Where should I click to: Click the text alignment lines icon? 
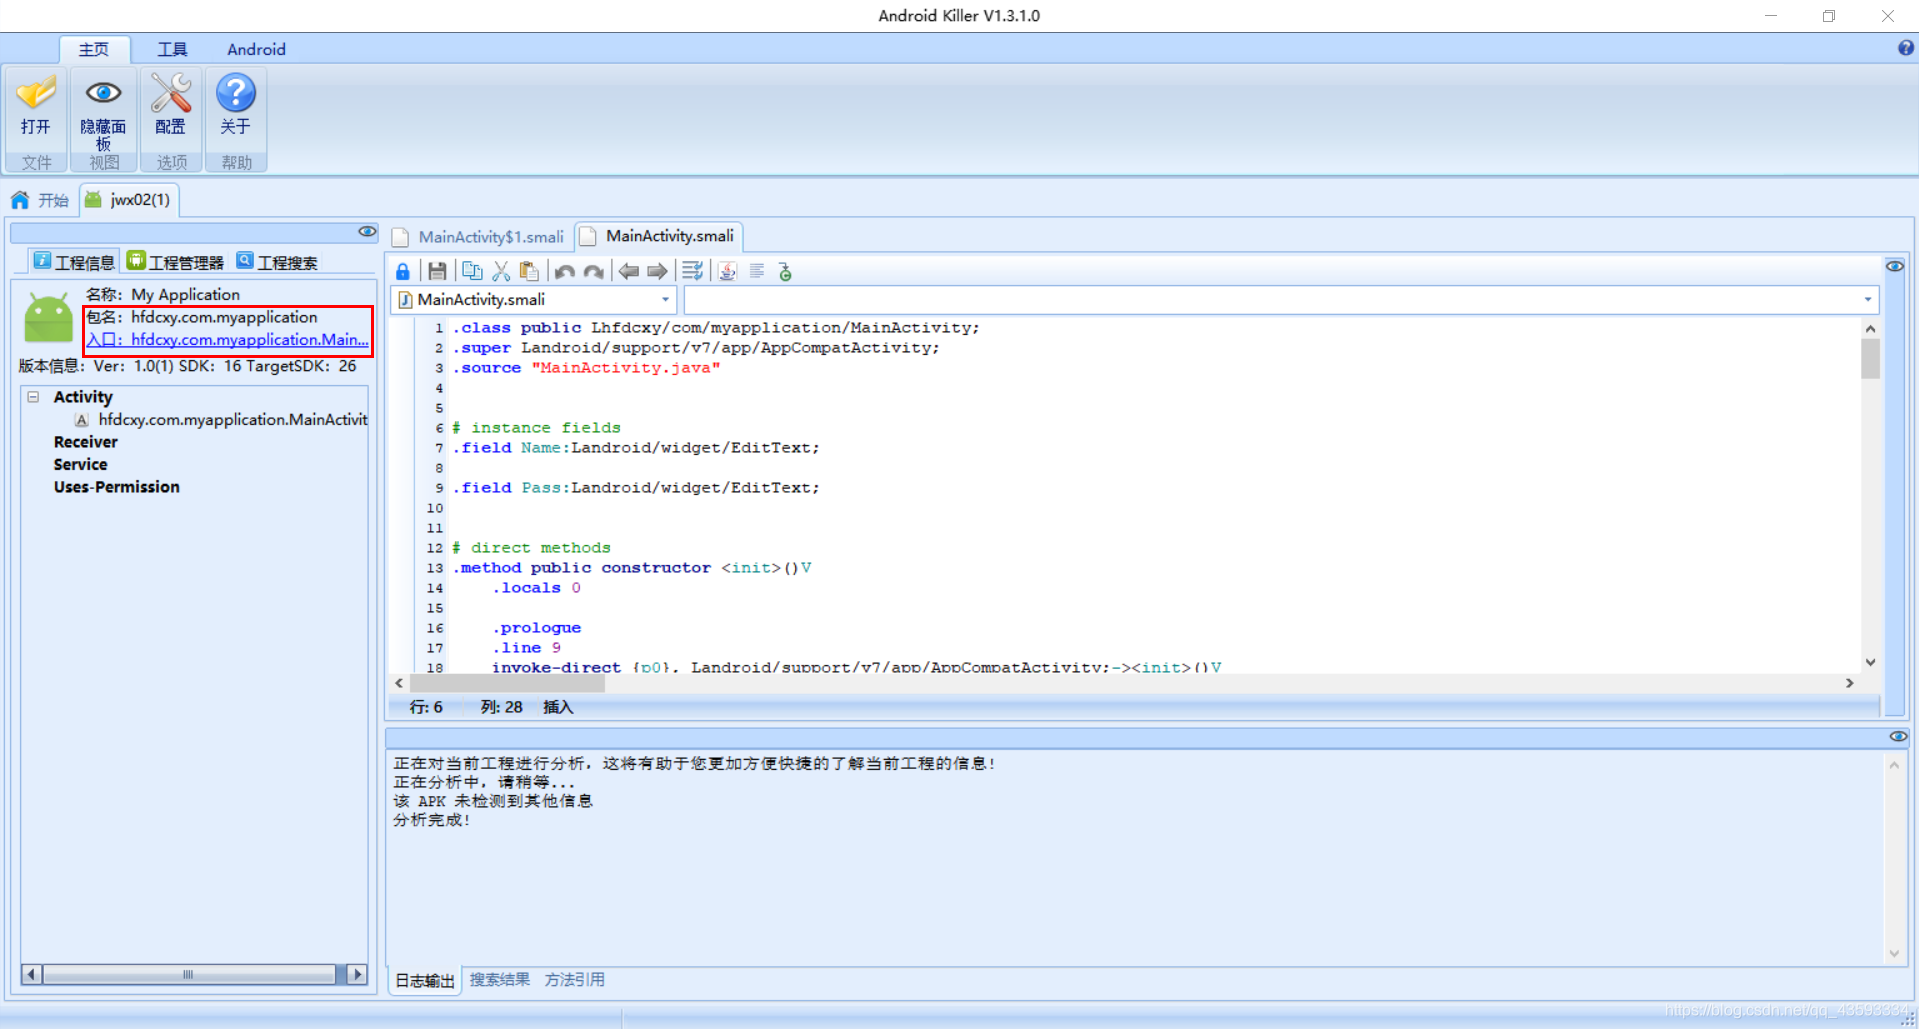click(757, 271)
